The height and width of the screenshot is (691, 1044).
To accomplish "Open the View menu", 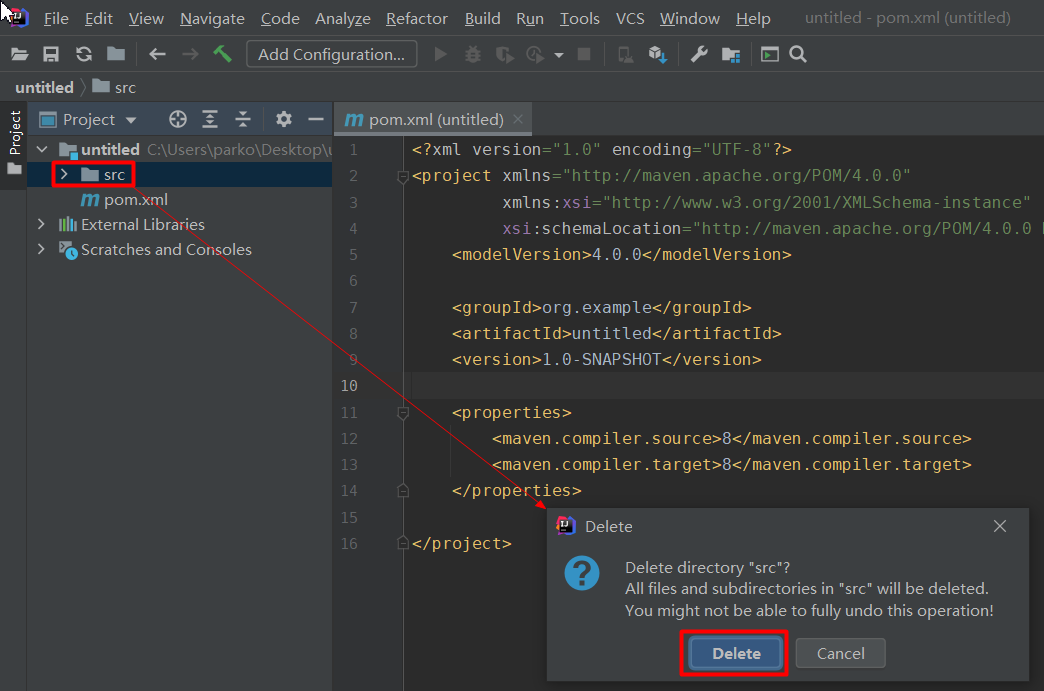I will click(146, 19).
